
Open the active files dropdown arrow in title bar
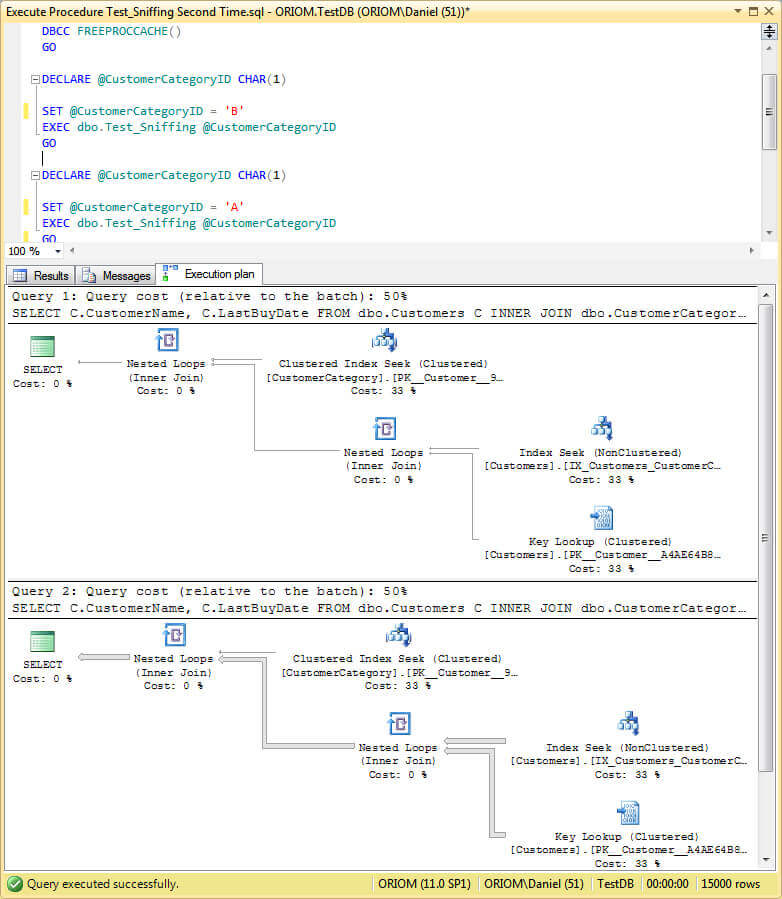(737, 11)
